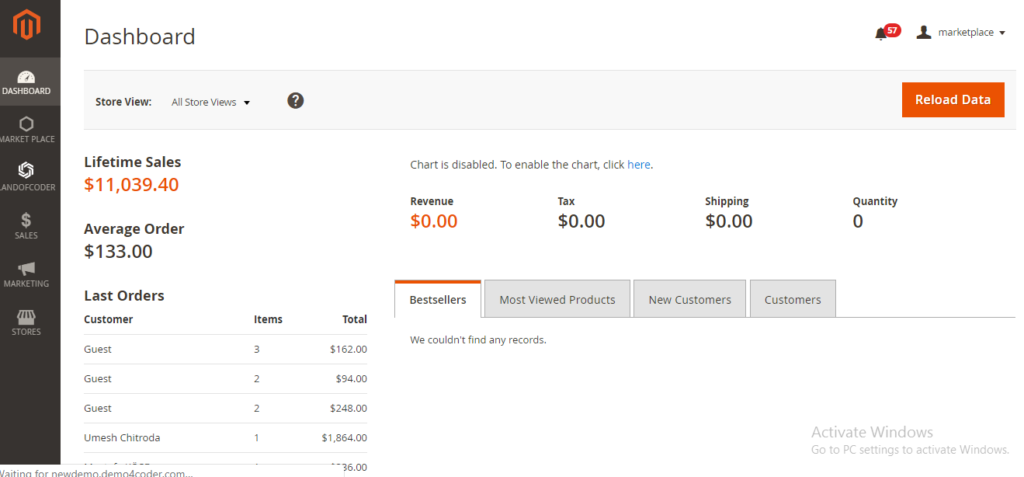Click the Quantity 0 value
1024x477 pixels.
click(857, 222)
